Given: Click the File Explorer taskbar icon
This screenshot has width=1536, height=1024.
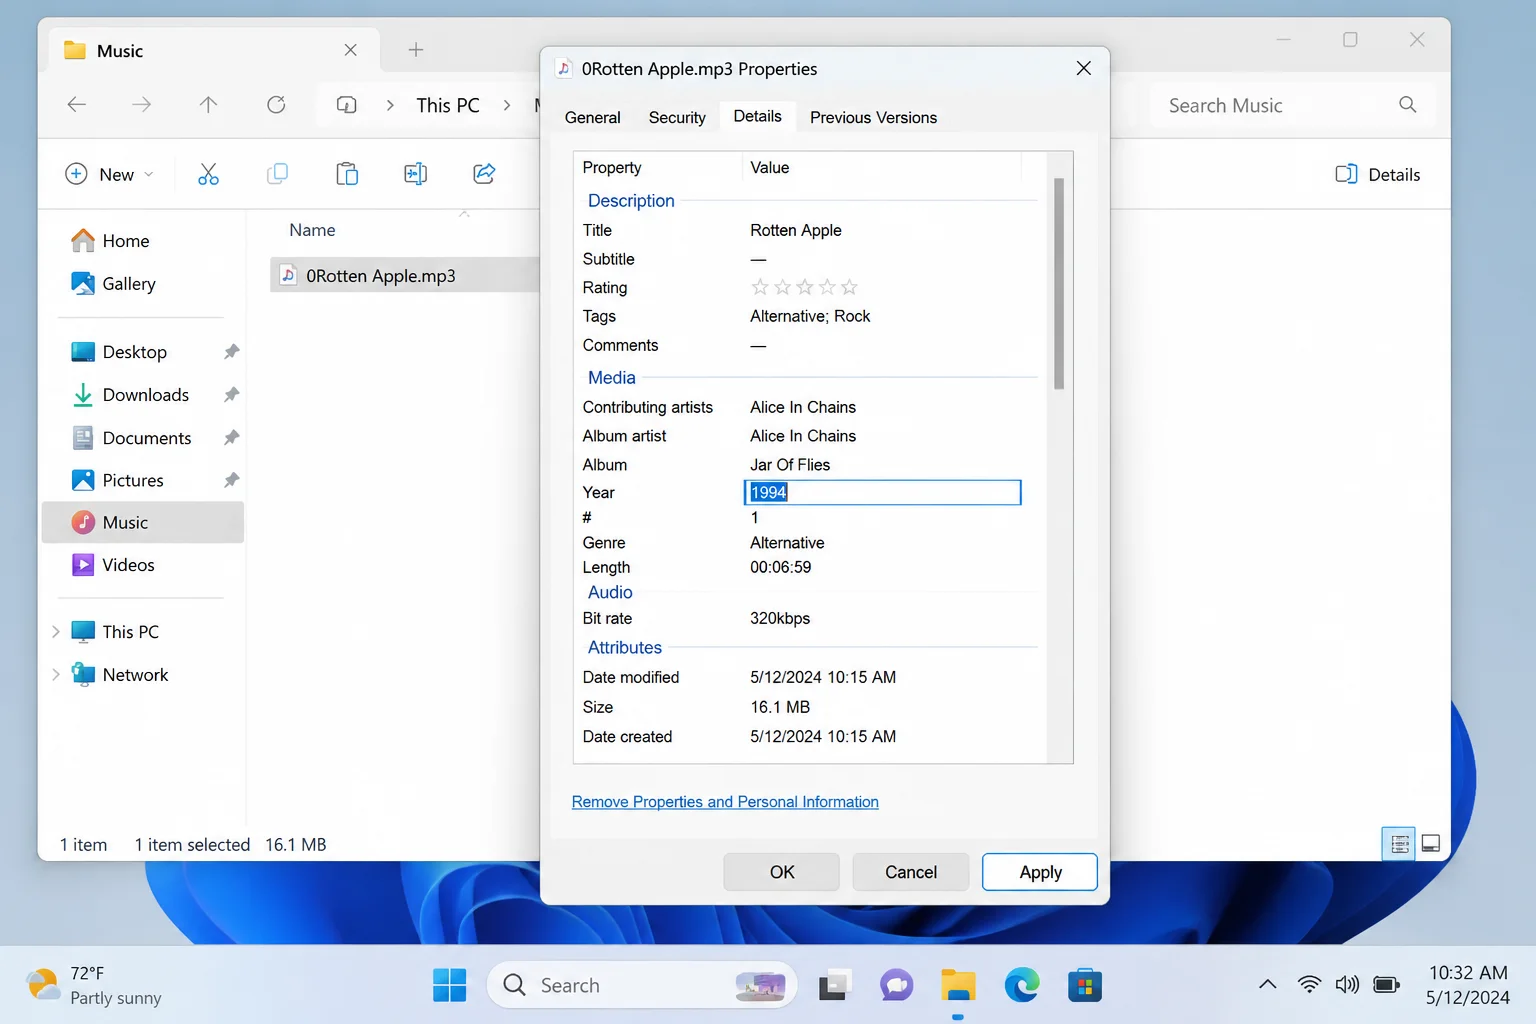Looking at the screenshot, I should point(958,986).
